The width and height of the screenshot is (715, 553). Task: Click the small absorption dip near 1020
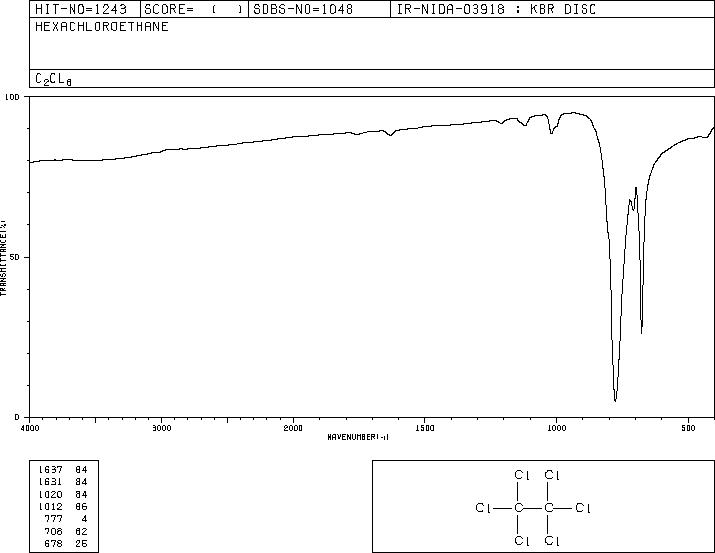pyautogui.click(x=551, y=133)
